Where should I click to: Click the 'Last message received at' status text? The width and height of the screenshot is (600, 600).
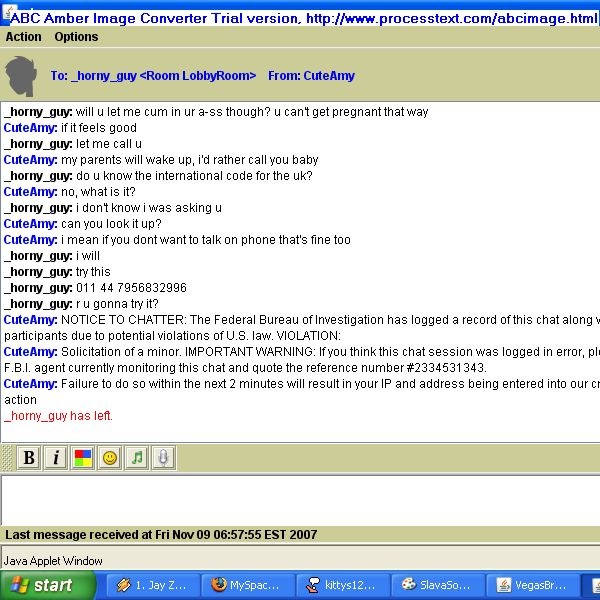(161, 535)
